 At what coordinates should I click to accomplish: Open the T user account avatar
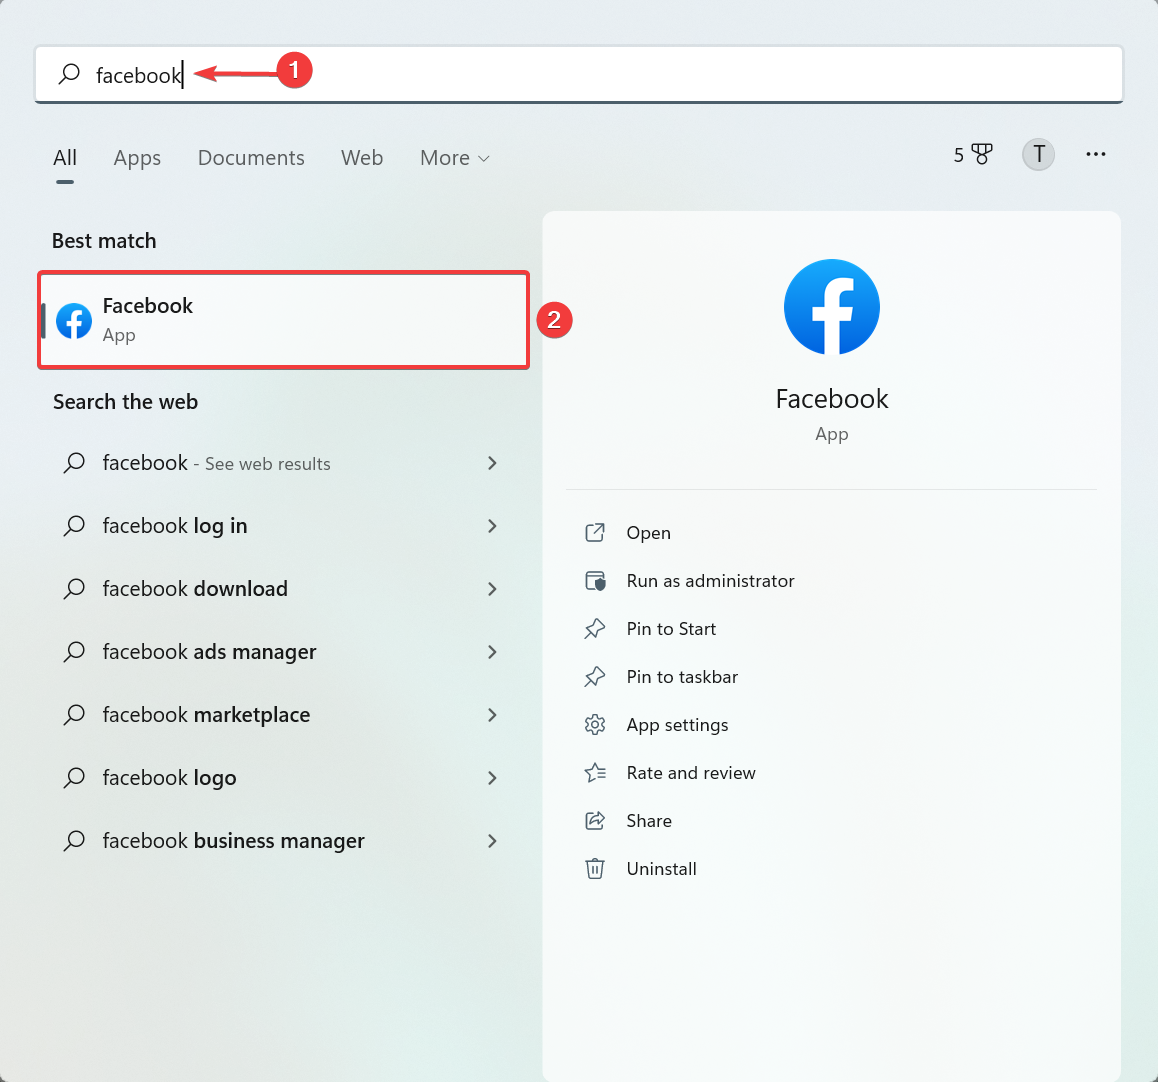[1038, 154]
